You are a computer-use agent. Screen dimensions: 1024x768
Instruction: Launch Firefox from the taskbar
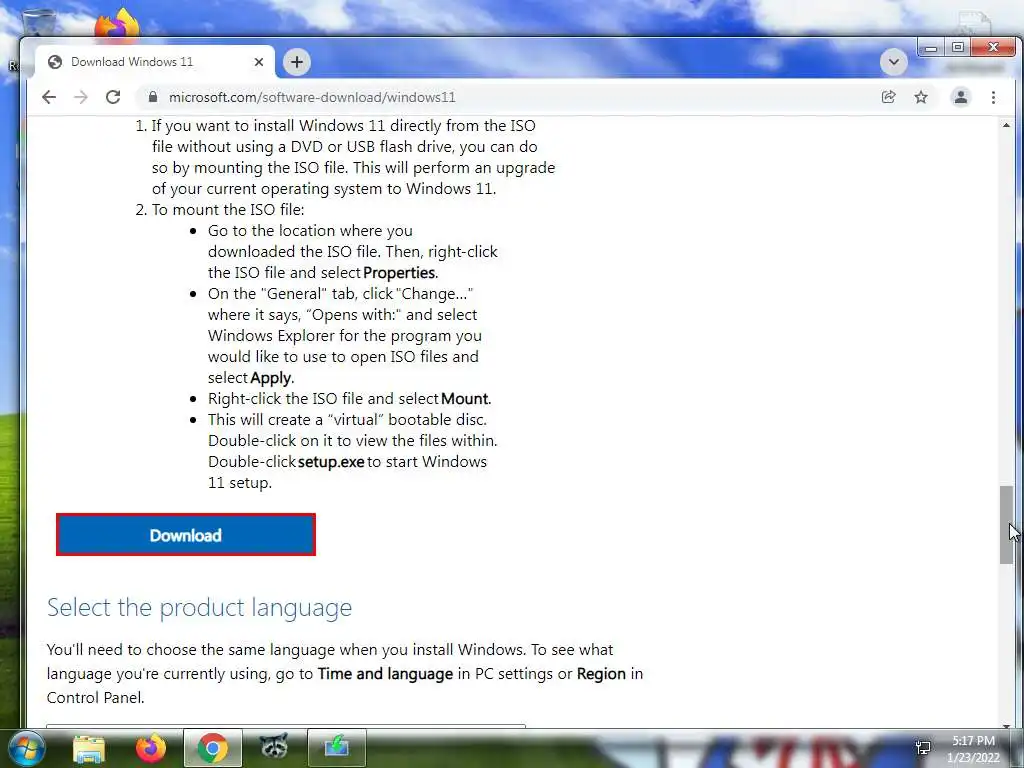[x=151, y=748]
